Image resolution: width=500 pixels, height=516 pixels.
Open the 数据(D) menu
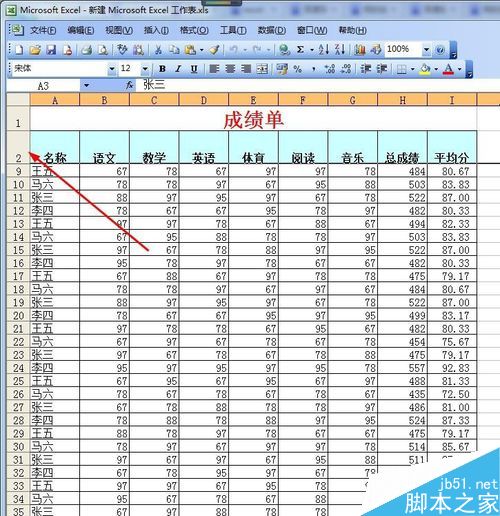click(272, 31)
